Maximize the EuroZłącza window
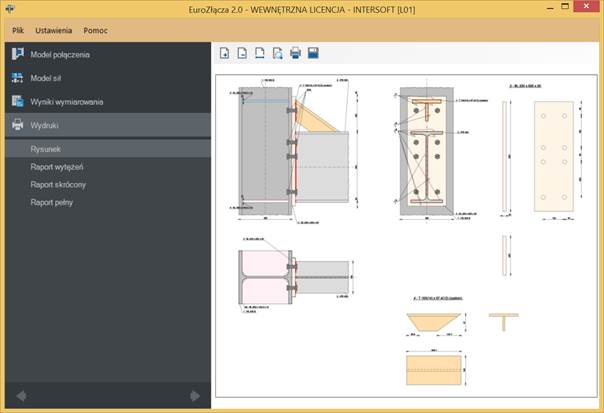 565,7
